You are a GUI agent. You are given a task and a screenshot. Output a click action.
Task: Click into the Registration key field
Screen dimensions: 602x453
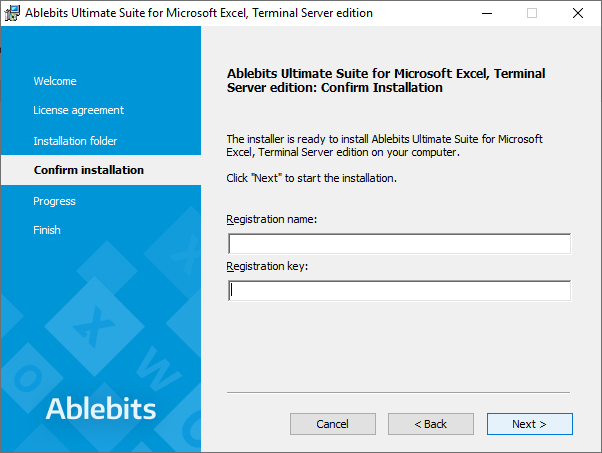[x=399, y=291]
